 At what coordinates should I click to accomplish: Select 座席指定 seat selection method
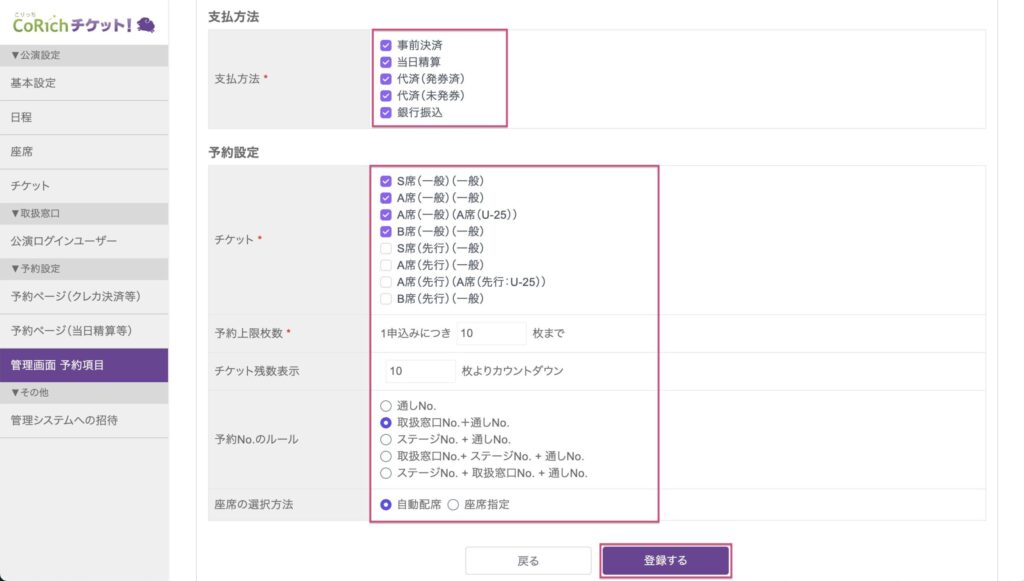click(455, 505)
